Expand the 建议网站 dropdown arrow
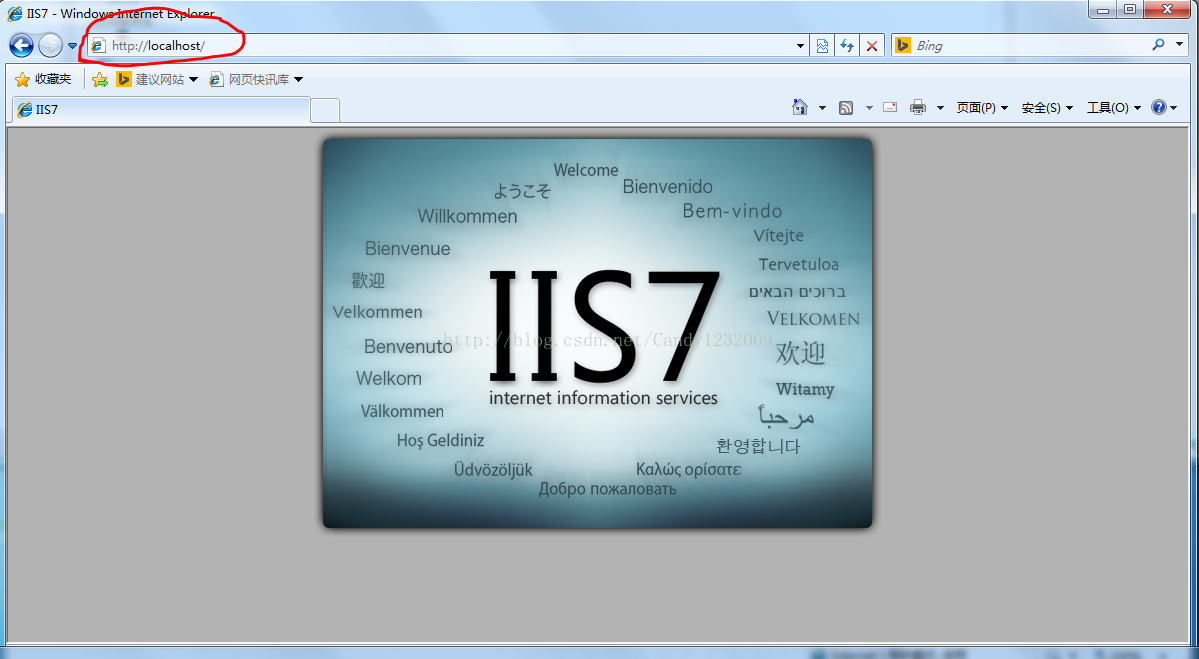1199x659 pixels. point(193,80)
